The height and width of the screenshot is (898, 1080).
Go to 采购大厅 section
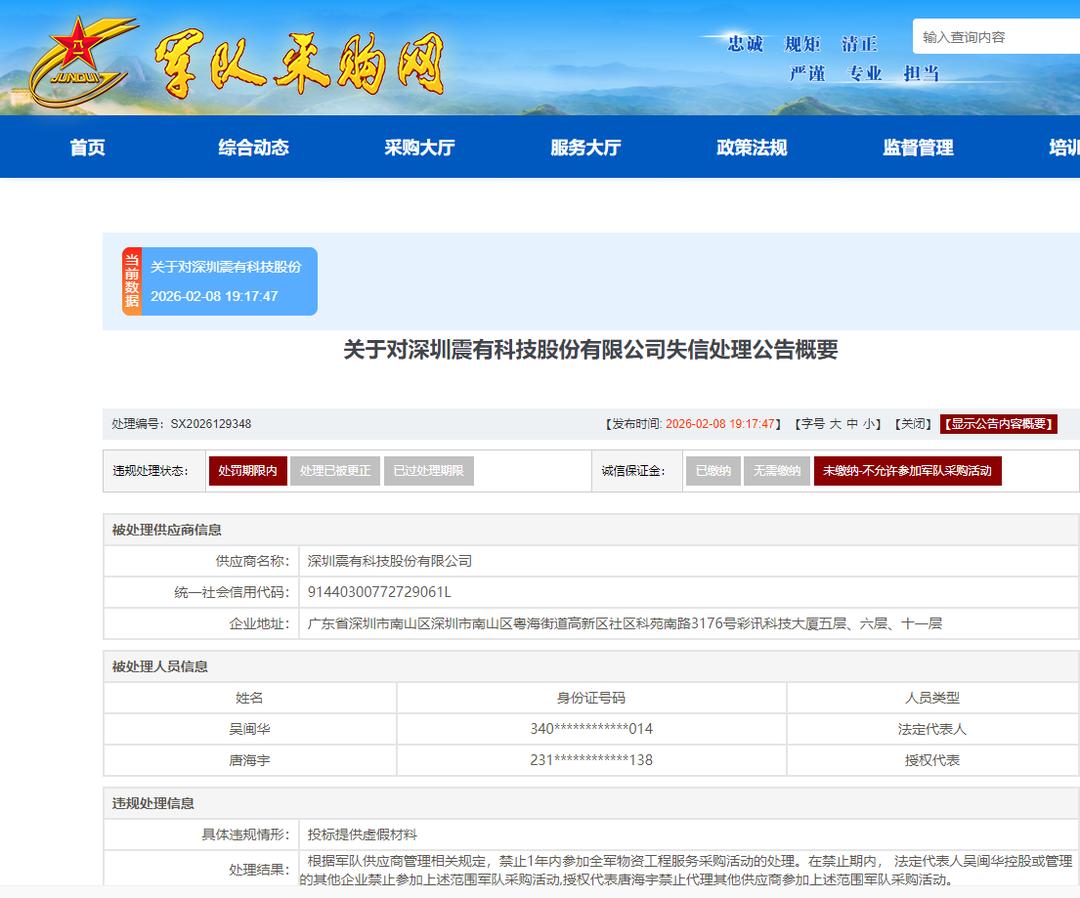pyautogui.click(x=419, y=147)
